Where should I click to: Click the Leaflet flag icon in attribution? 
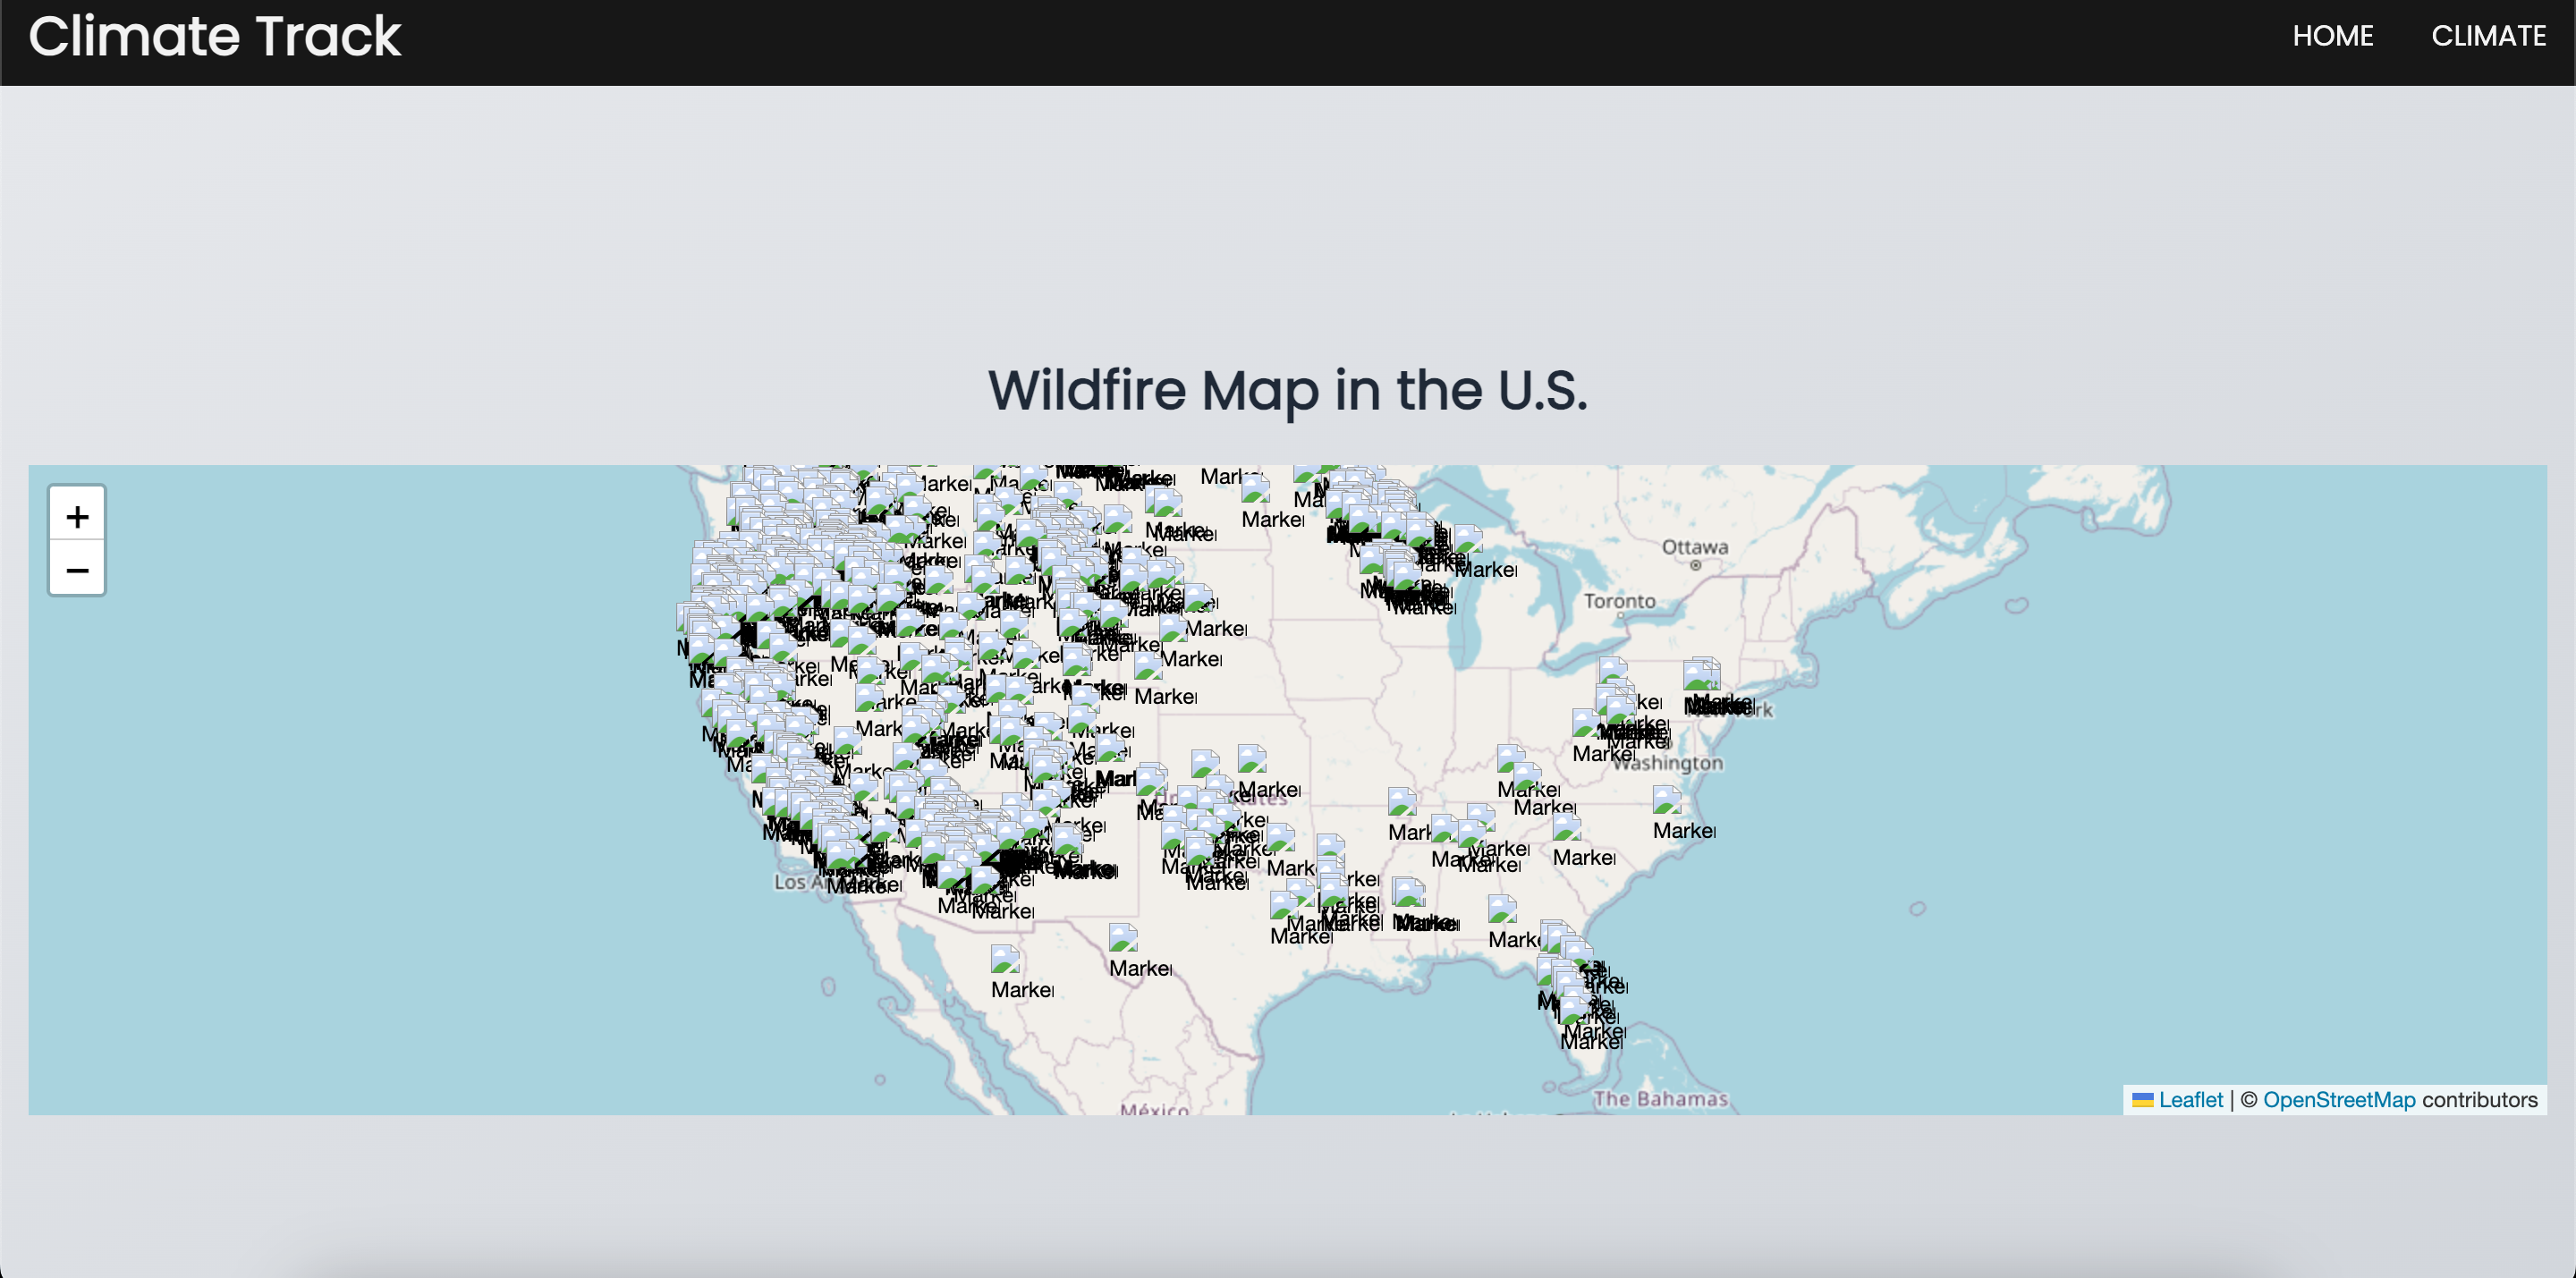click(x=2142, y=1100)
